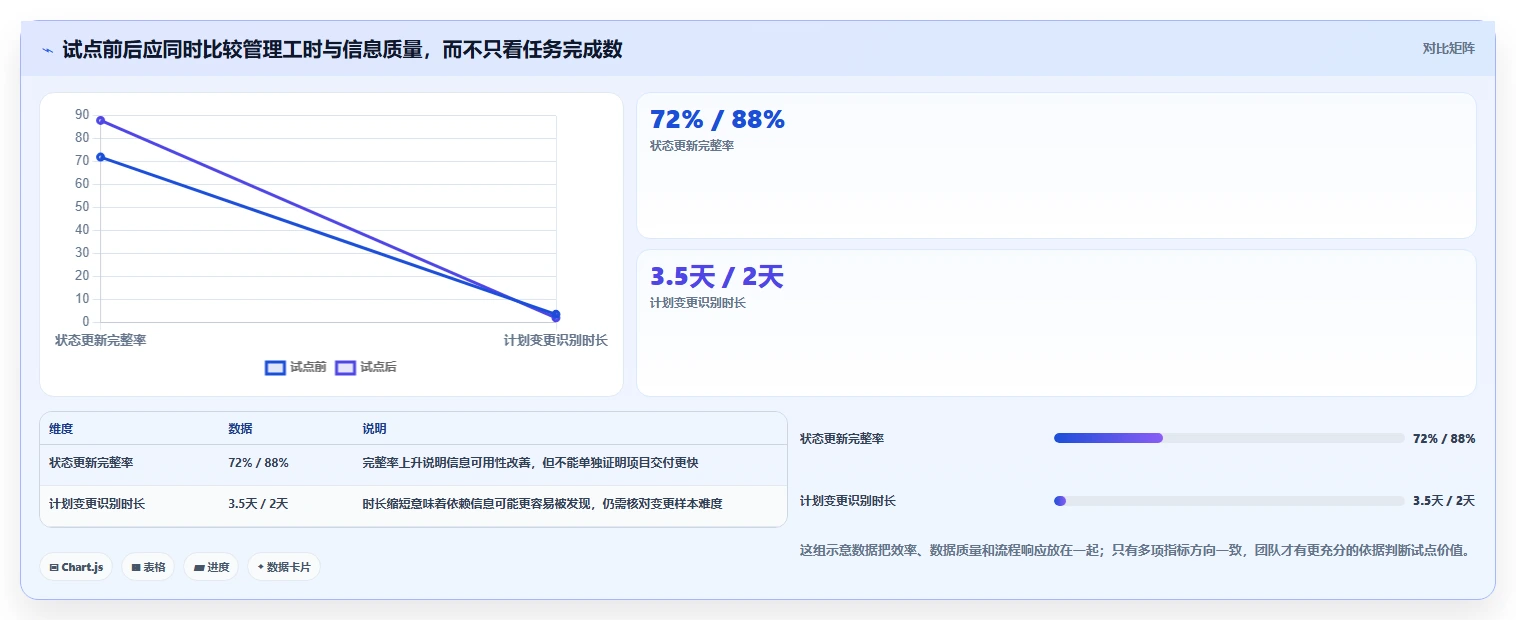Toggle the 试点前 legend series
1516x620 pixels.
click(296, 367)
